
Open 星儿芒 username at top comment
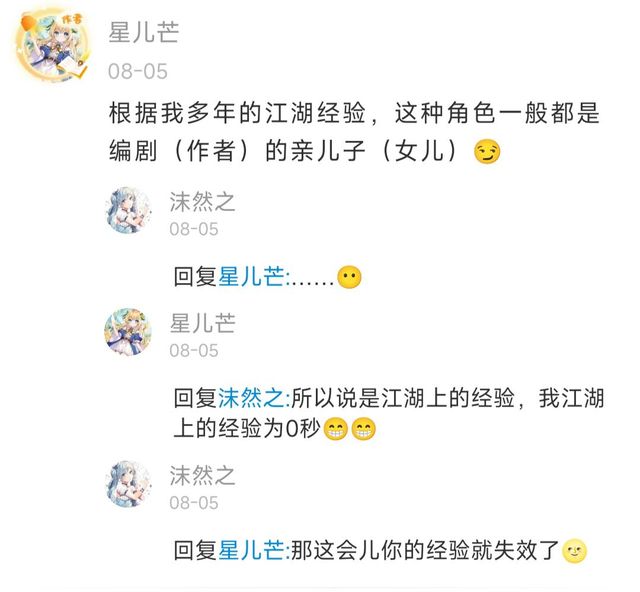144,31
